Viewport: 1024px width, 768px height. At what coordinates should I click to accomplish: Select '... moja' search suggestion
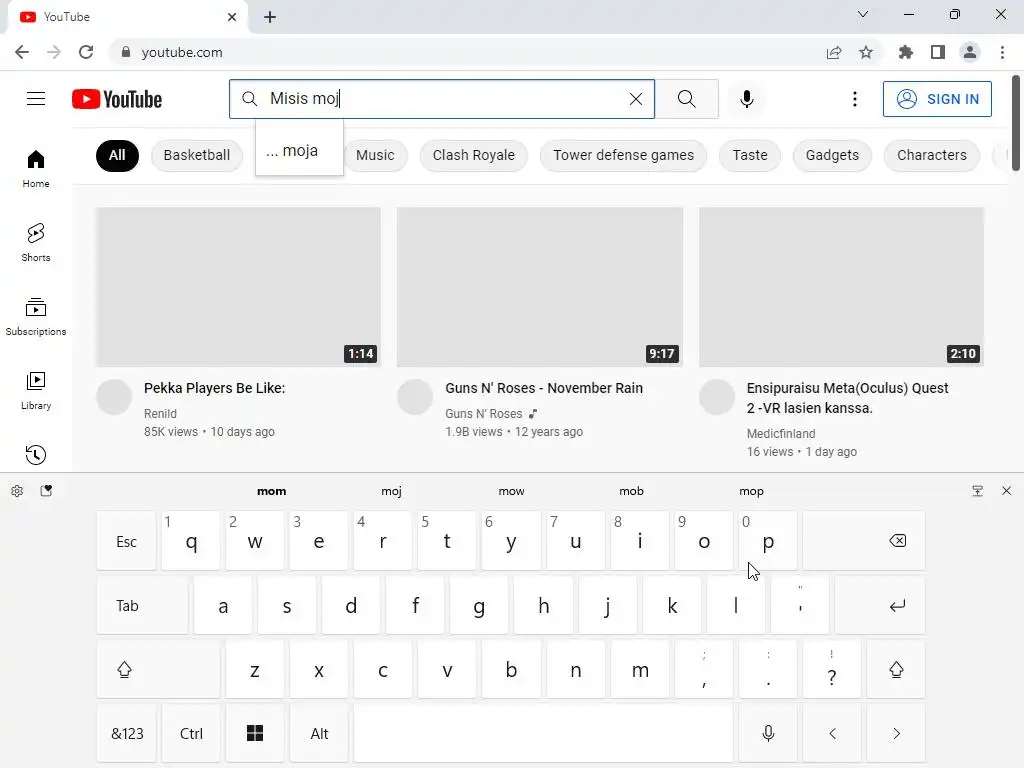[299, 151]
